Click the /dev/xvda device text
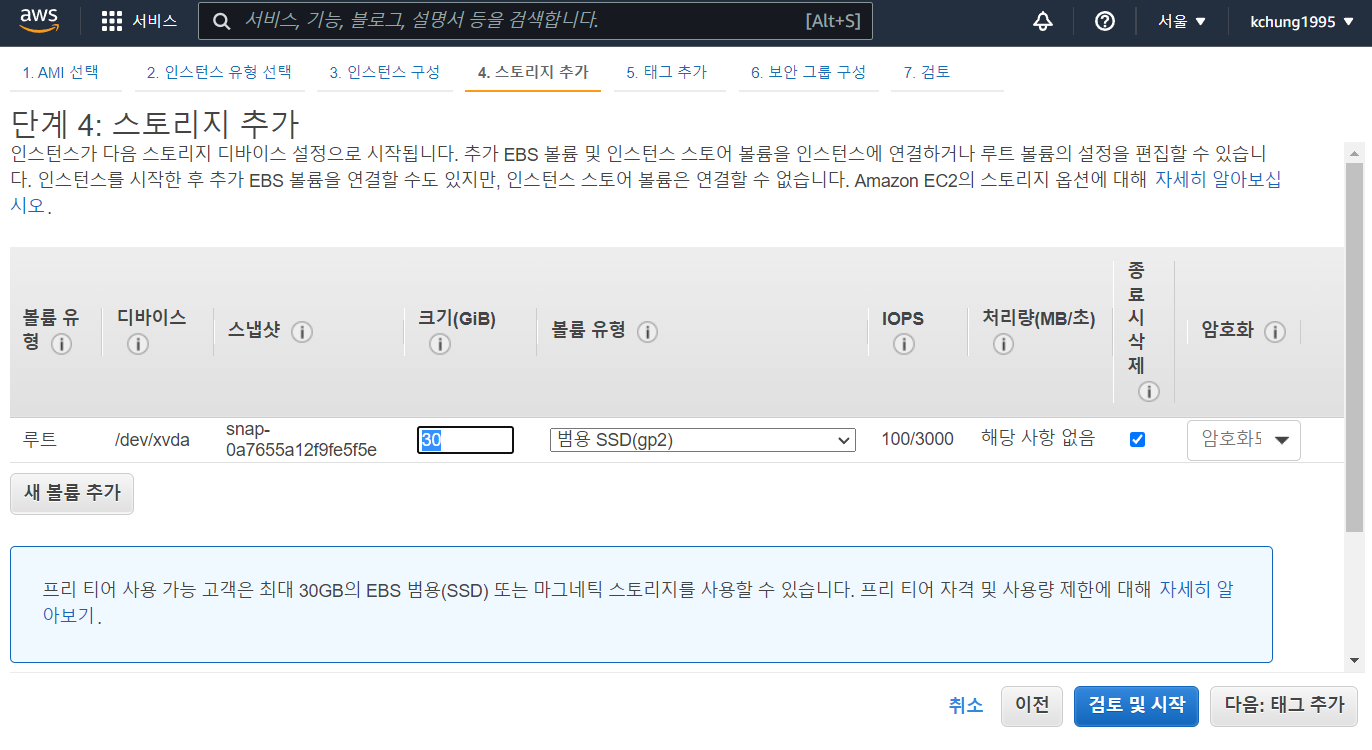 tap(152, 439)
